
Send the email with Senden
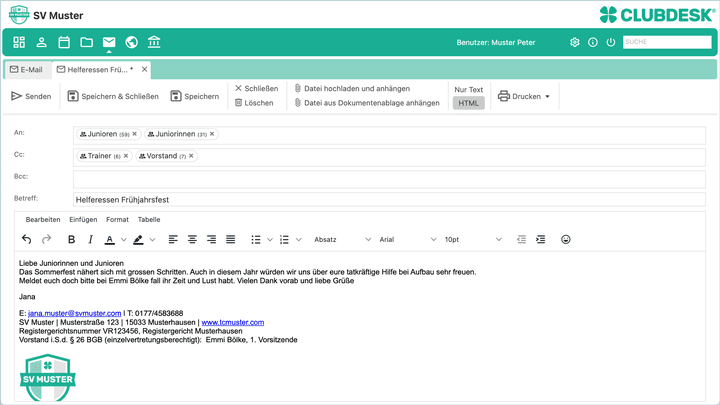[x=31, y=96]
